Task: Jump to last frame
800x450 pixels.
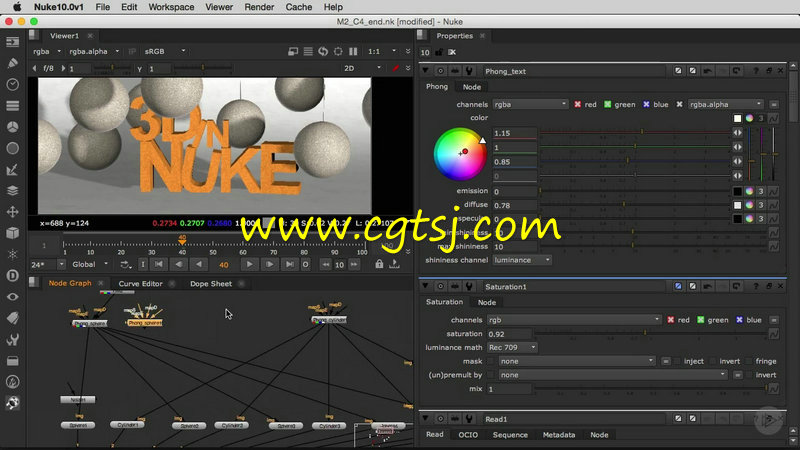Action: point(289,264)
